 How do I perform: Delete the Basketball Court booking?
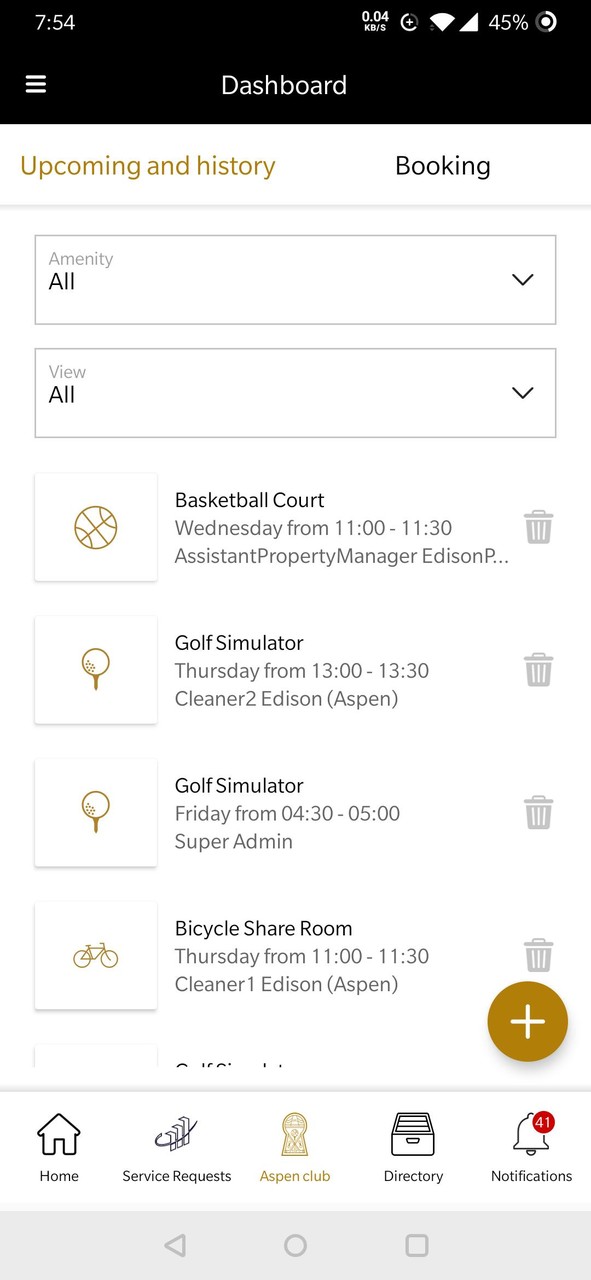(x=539, y=526)
